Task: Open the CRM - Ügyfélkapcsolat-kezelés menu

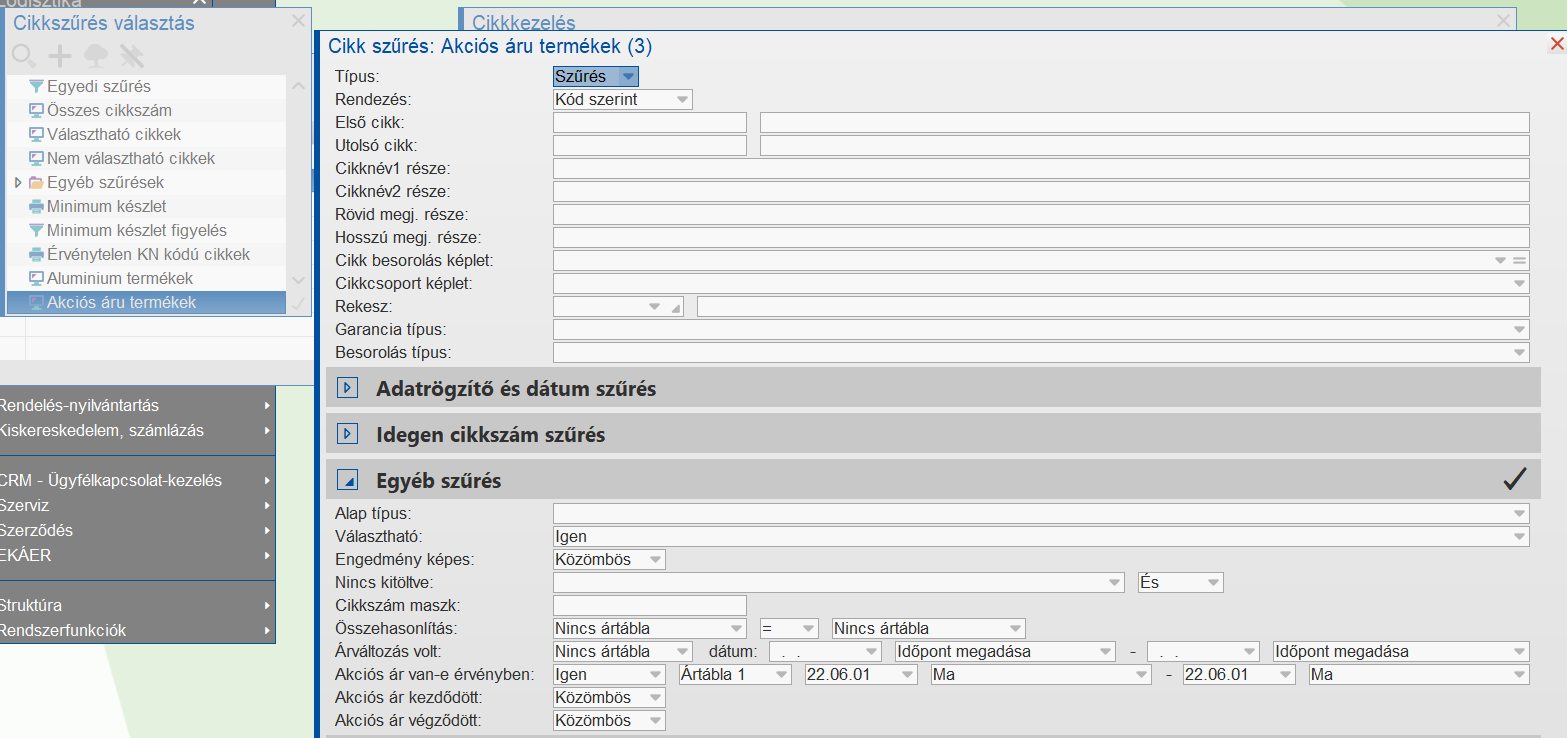Action: 136,481
